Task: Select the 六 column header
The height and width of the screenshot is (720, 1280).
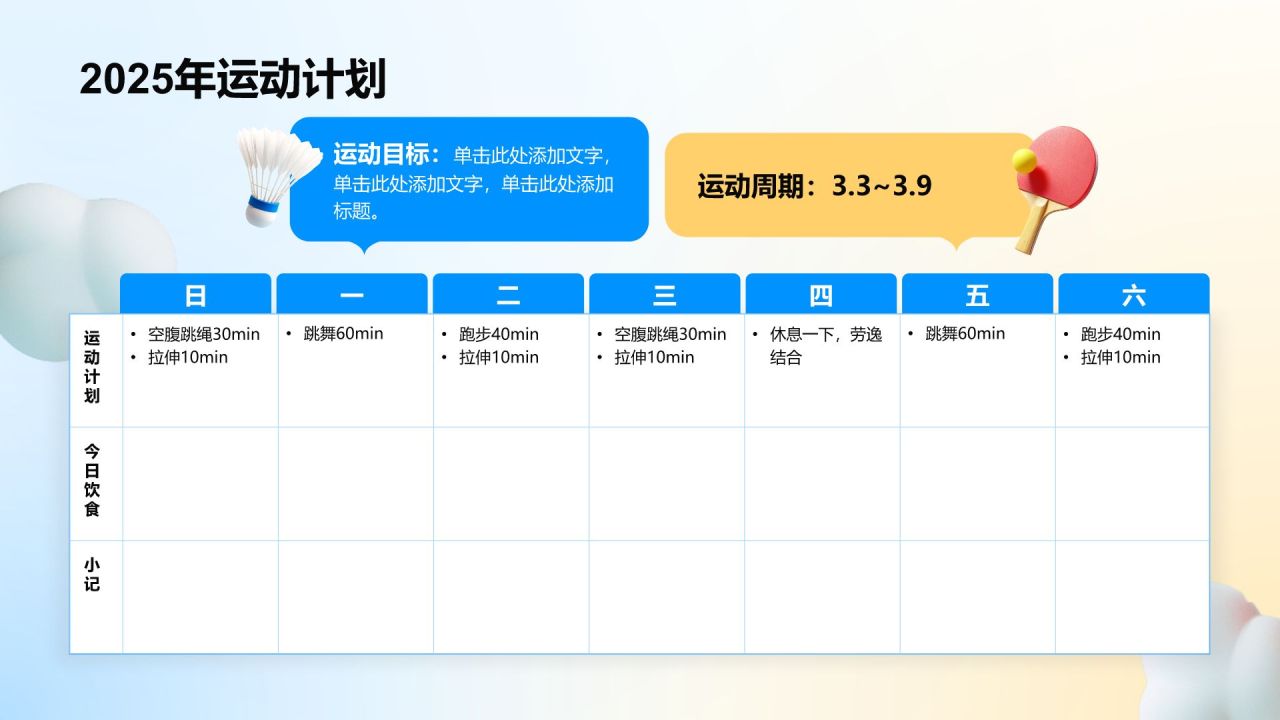Action: tap(1134, 294)
